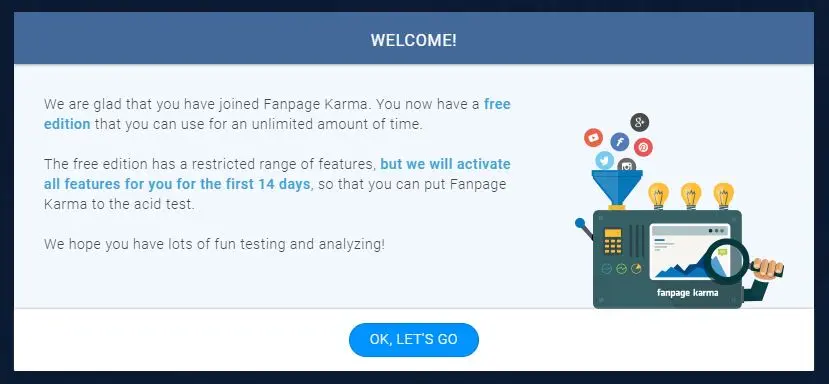Click the Twitter bird icon
The image size is (829, 384).
tap(604, 160)
